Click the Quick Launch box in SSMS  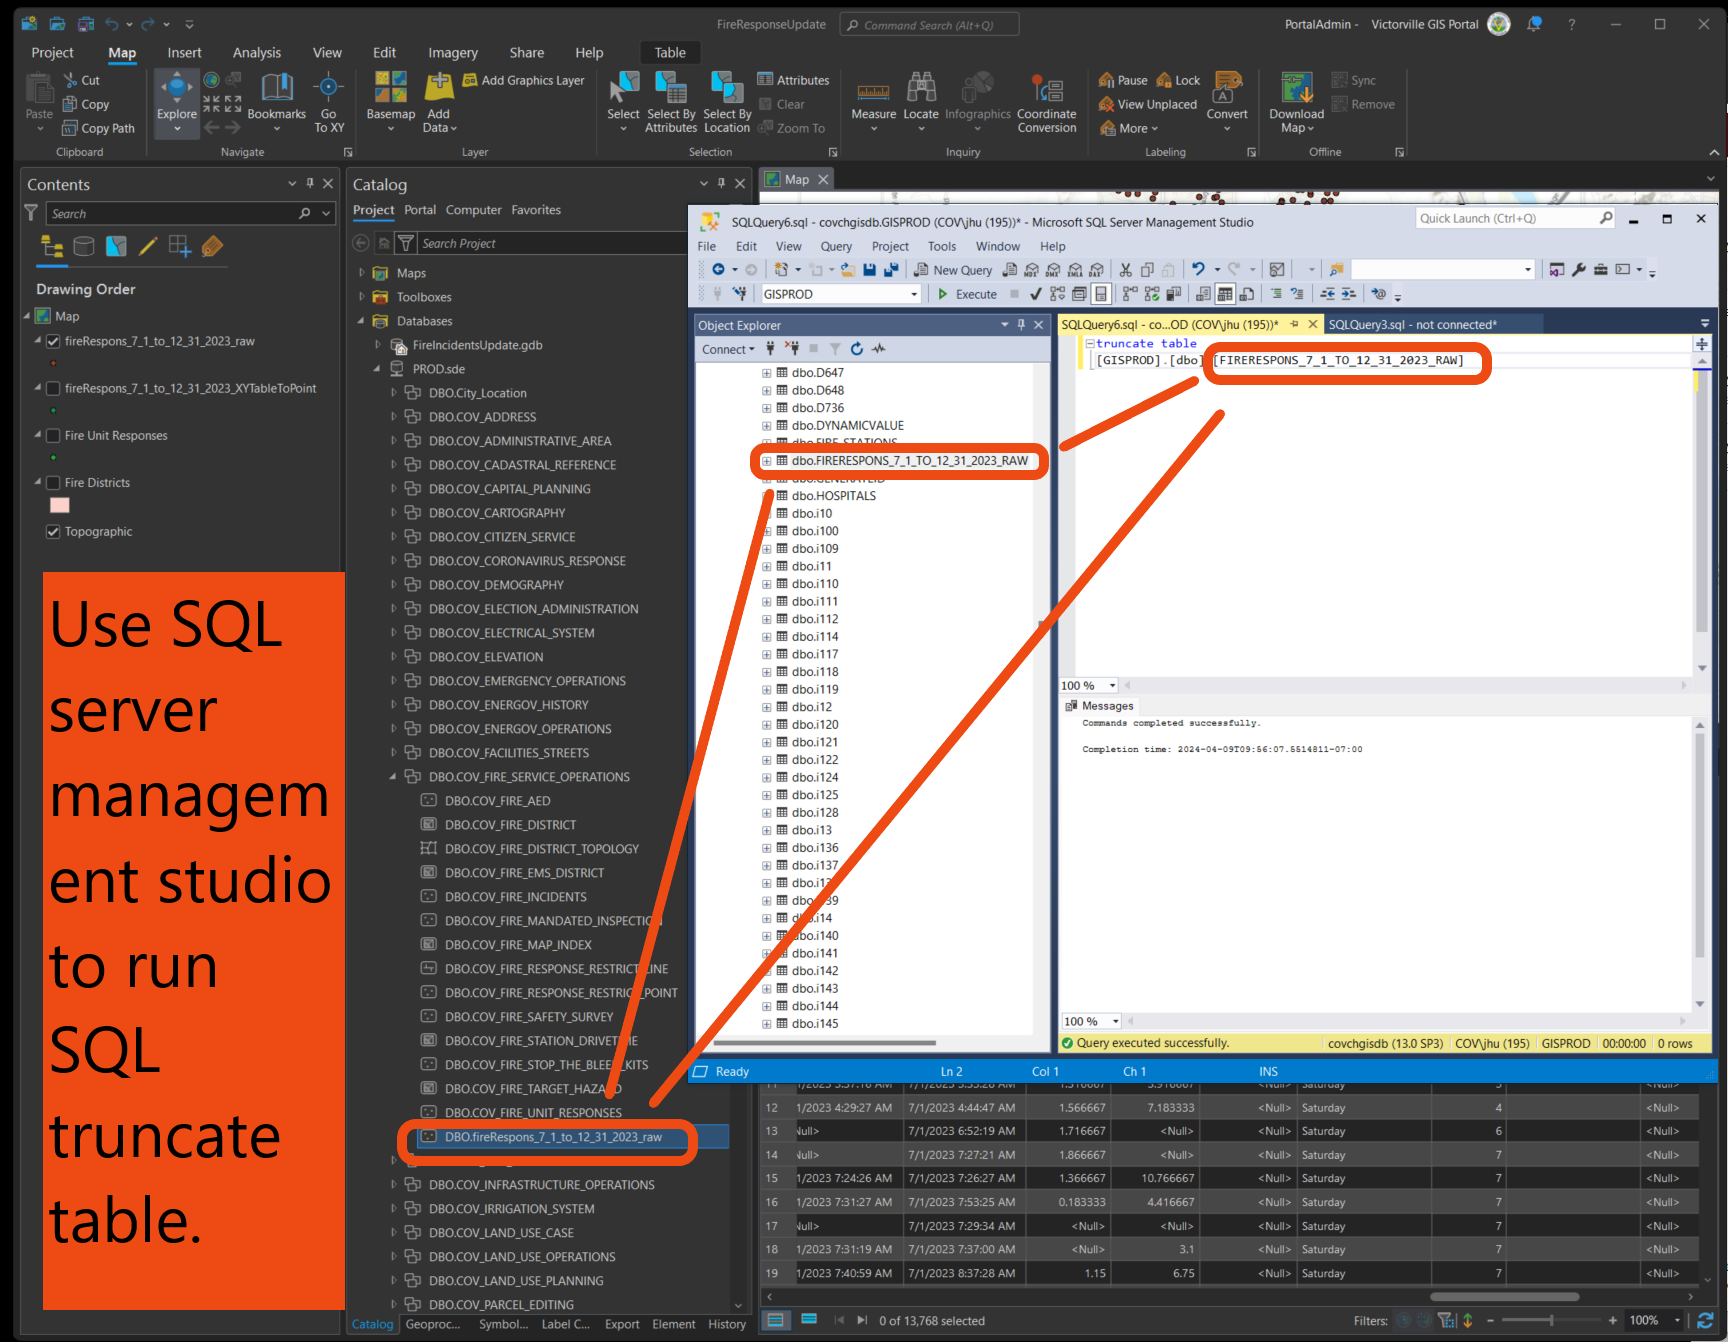click(x=1515, y=218)
